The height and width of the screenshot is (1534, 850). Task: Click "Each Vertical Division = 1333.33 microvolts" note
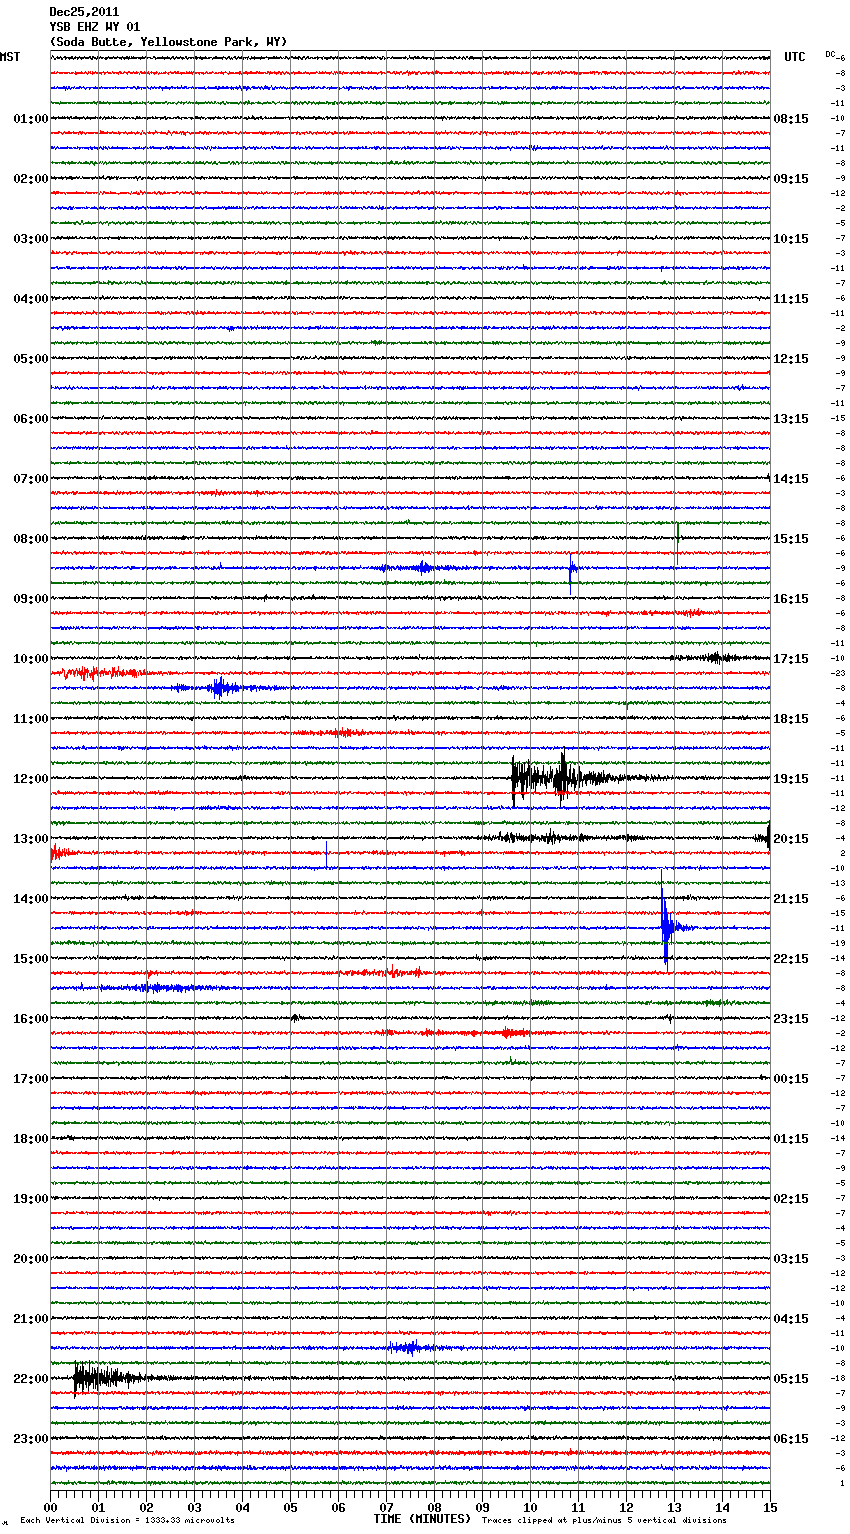(127, 1521)
